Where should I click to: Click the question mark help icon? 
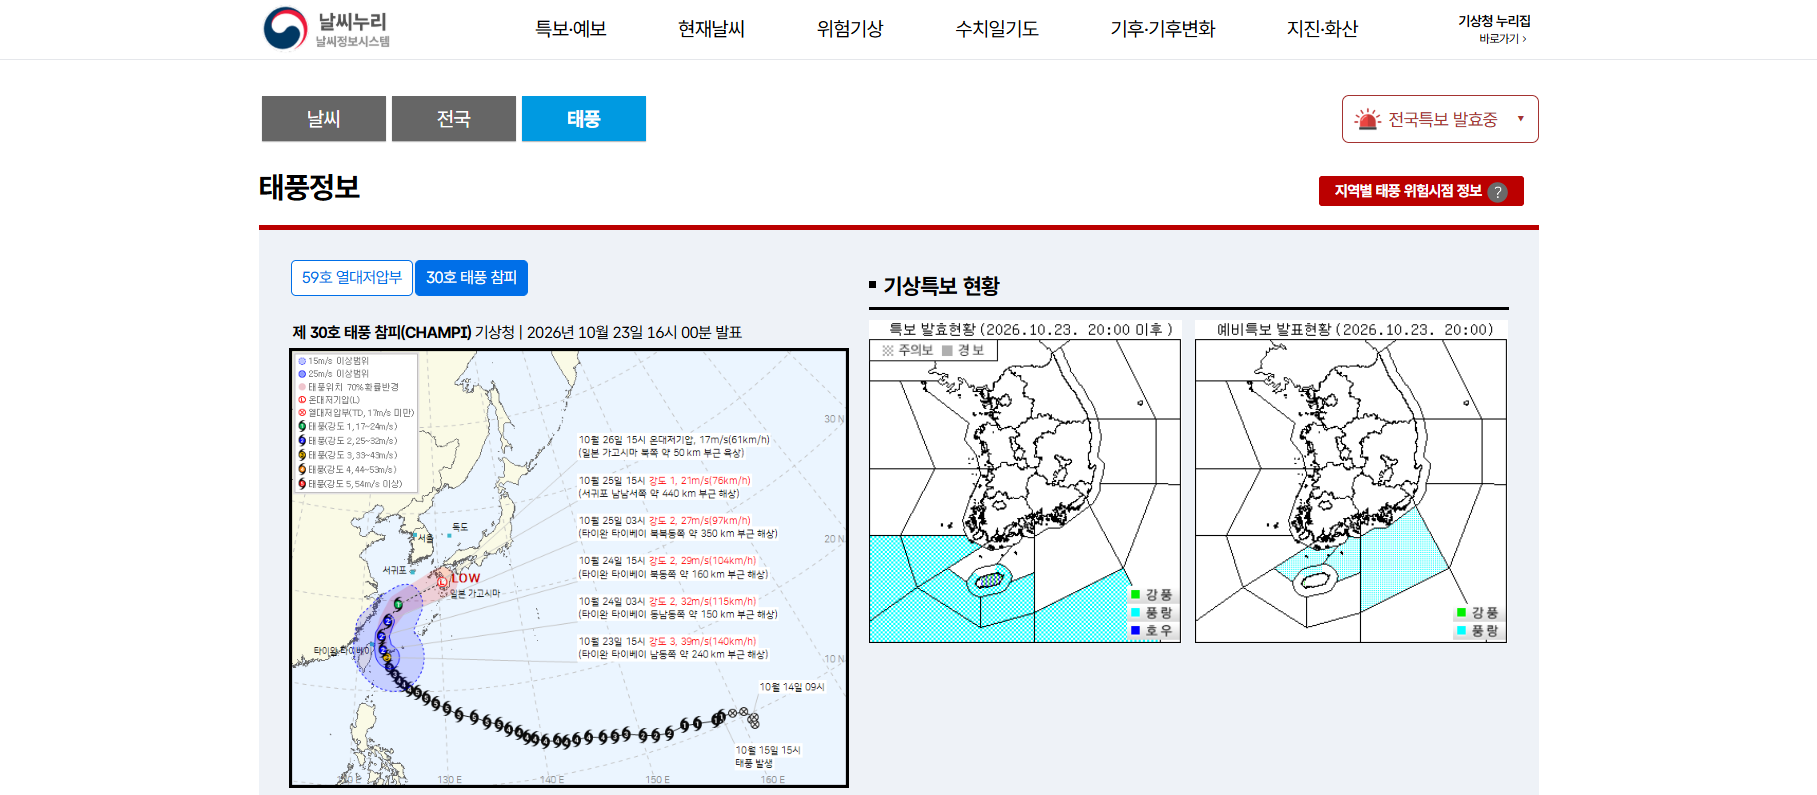coord(1497,192)
